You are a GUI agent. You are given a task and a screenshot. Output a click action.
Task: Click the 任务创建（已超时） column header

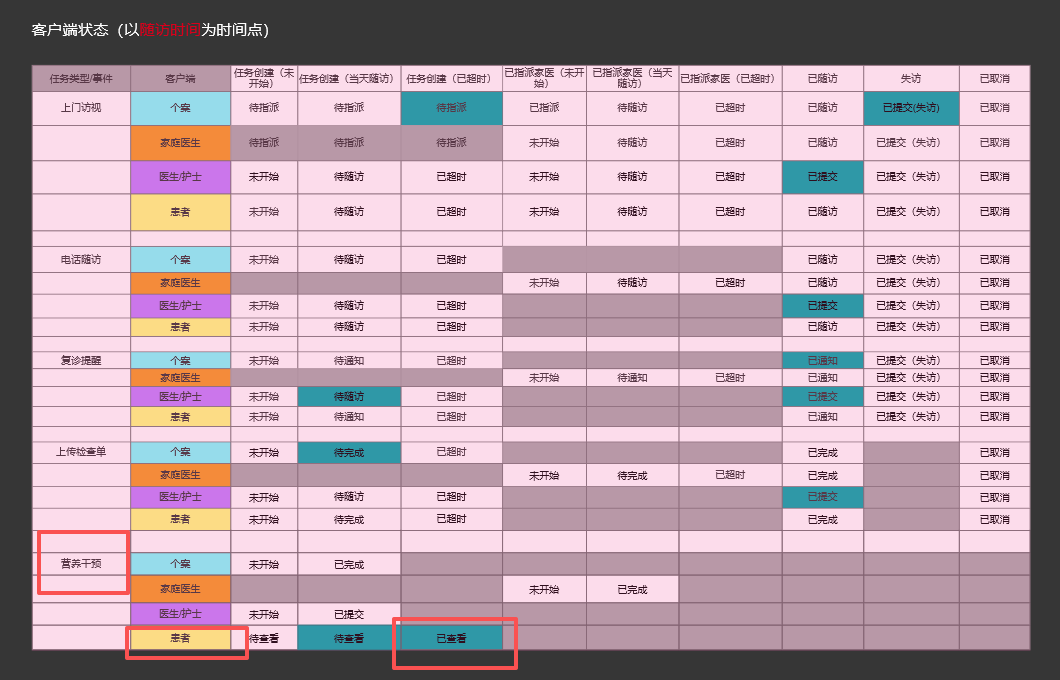pyautogui.click(x=452, y=78)
